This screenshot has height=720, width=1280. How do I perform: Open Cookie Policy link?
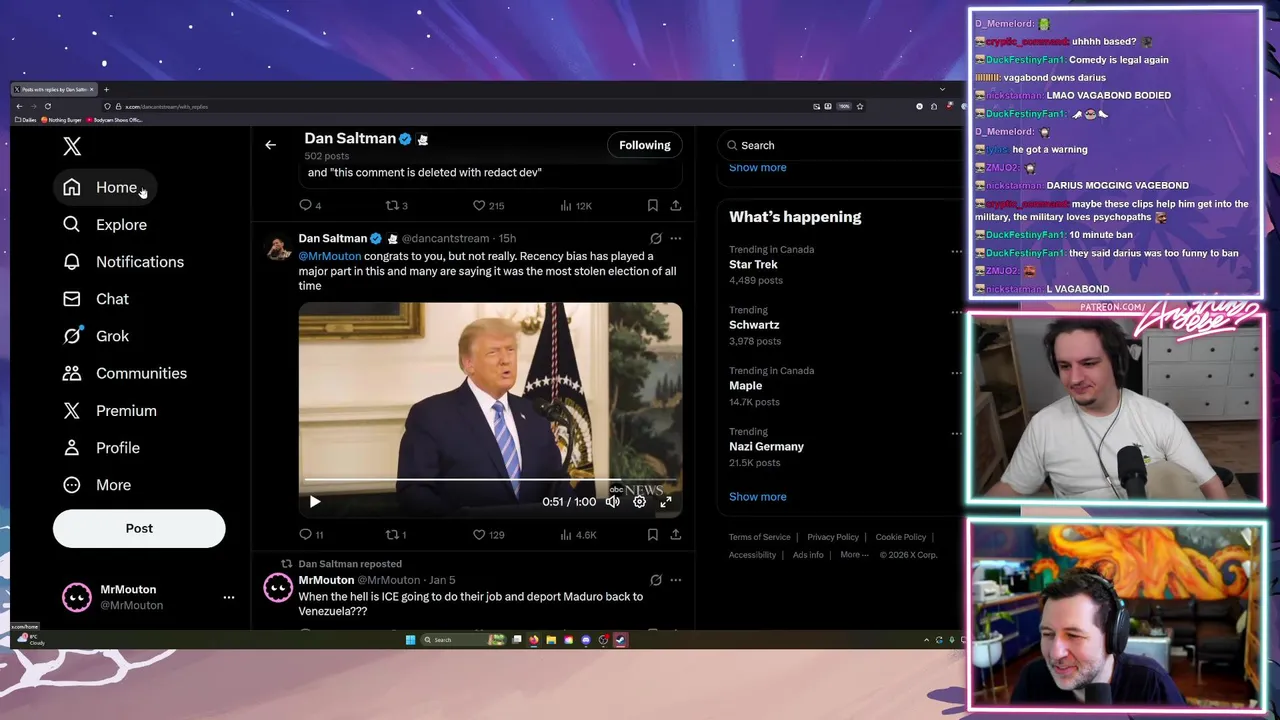pyautogui.click(x=901, y=537)
